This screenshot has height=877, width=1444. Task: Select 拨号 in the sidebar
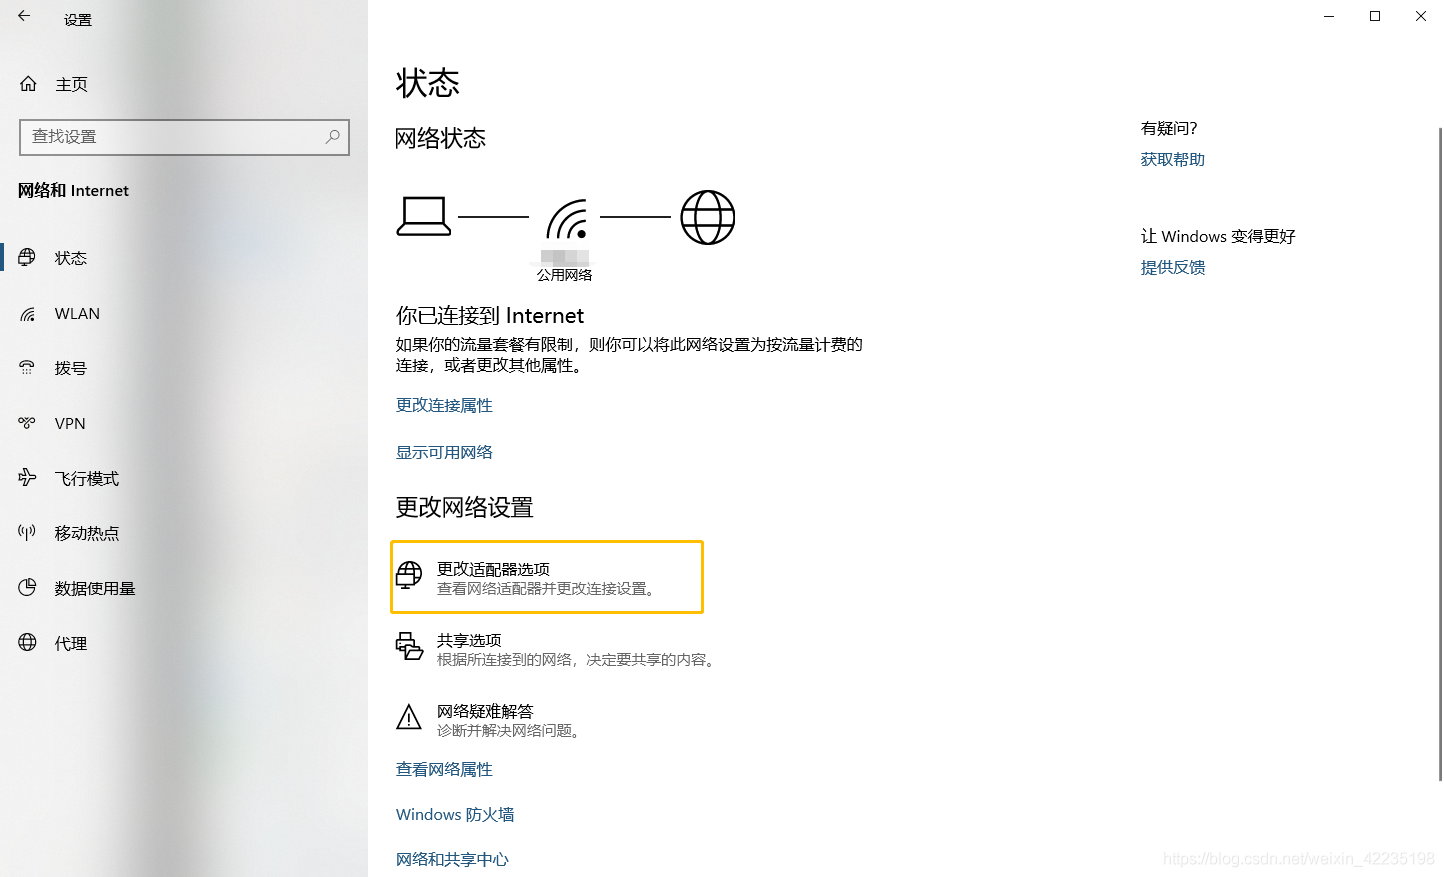pyautogui.click(x=70, y=367)
